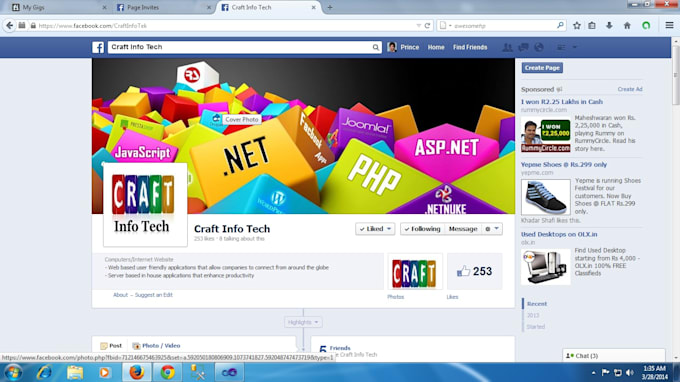Viewport: 680px width, 382px height.
Task: Open Yepme Shoes @ Rs.299 ad link
Action: 564,165
